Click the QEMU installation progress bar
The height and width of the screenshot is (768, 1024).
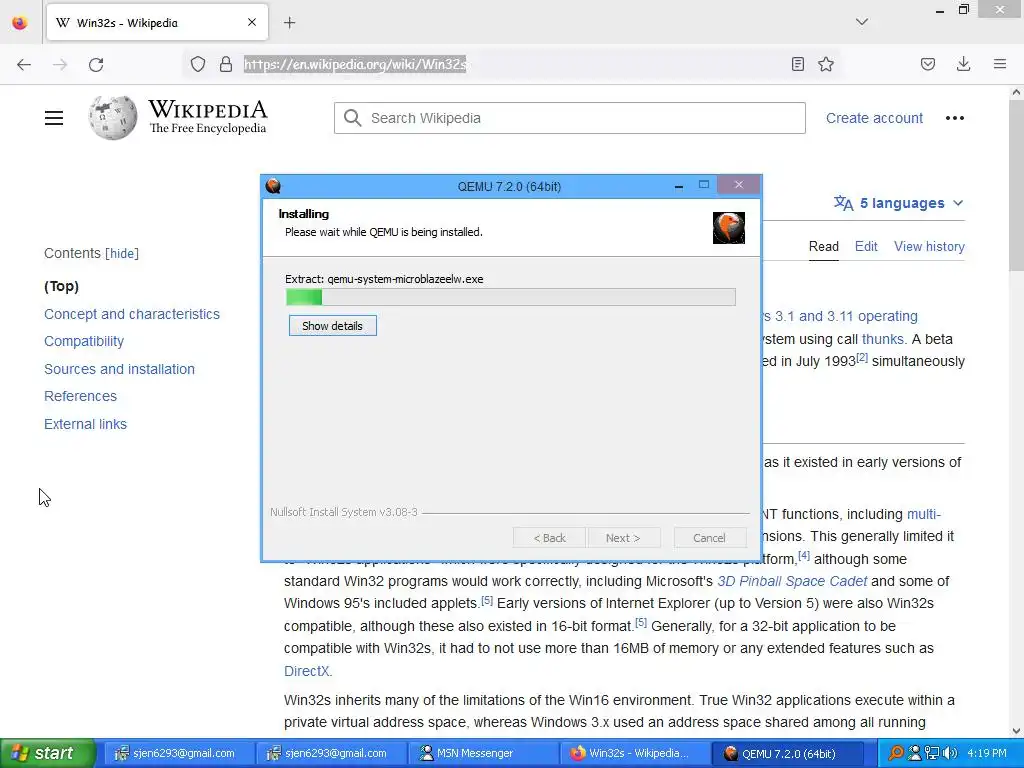(511, 297)
